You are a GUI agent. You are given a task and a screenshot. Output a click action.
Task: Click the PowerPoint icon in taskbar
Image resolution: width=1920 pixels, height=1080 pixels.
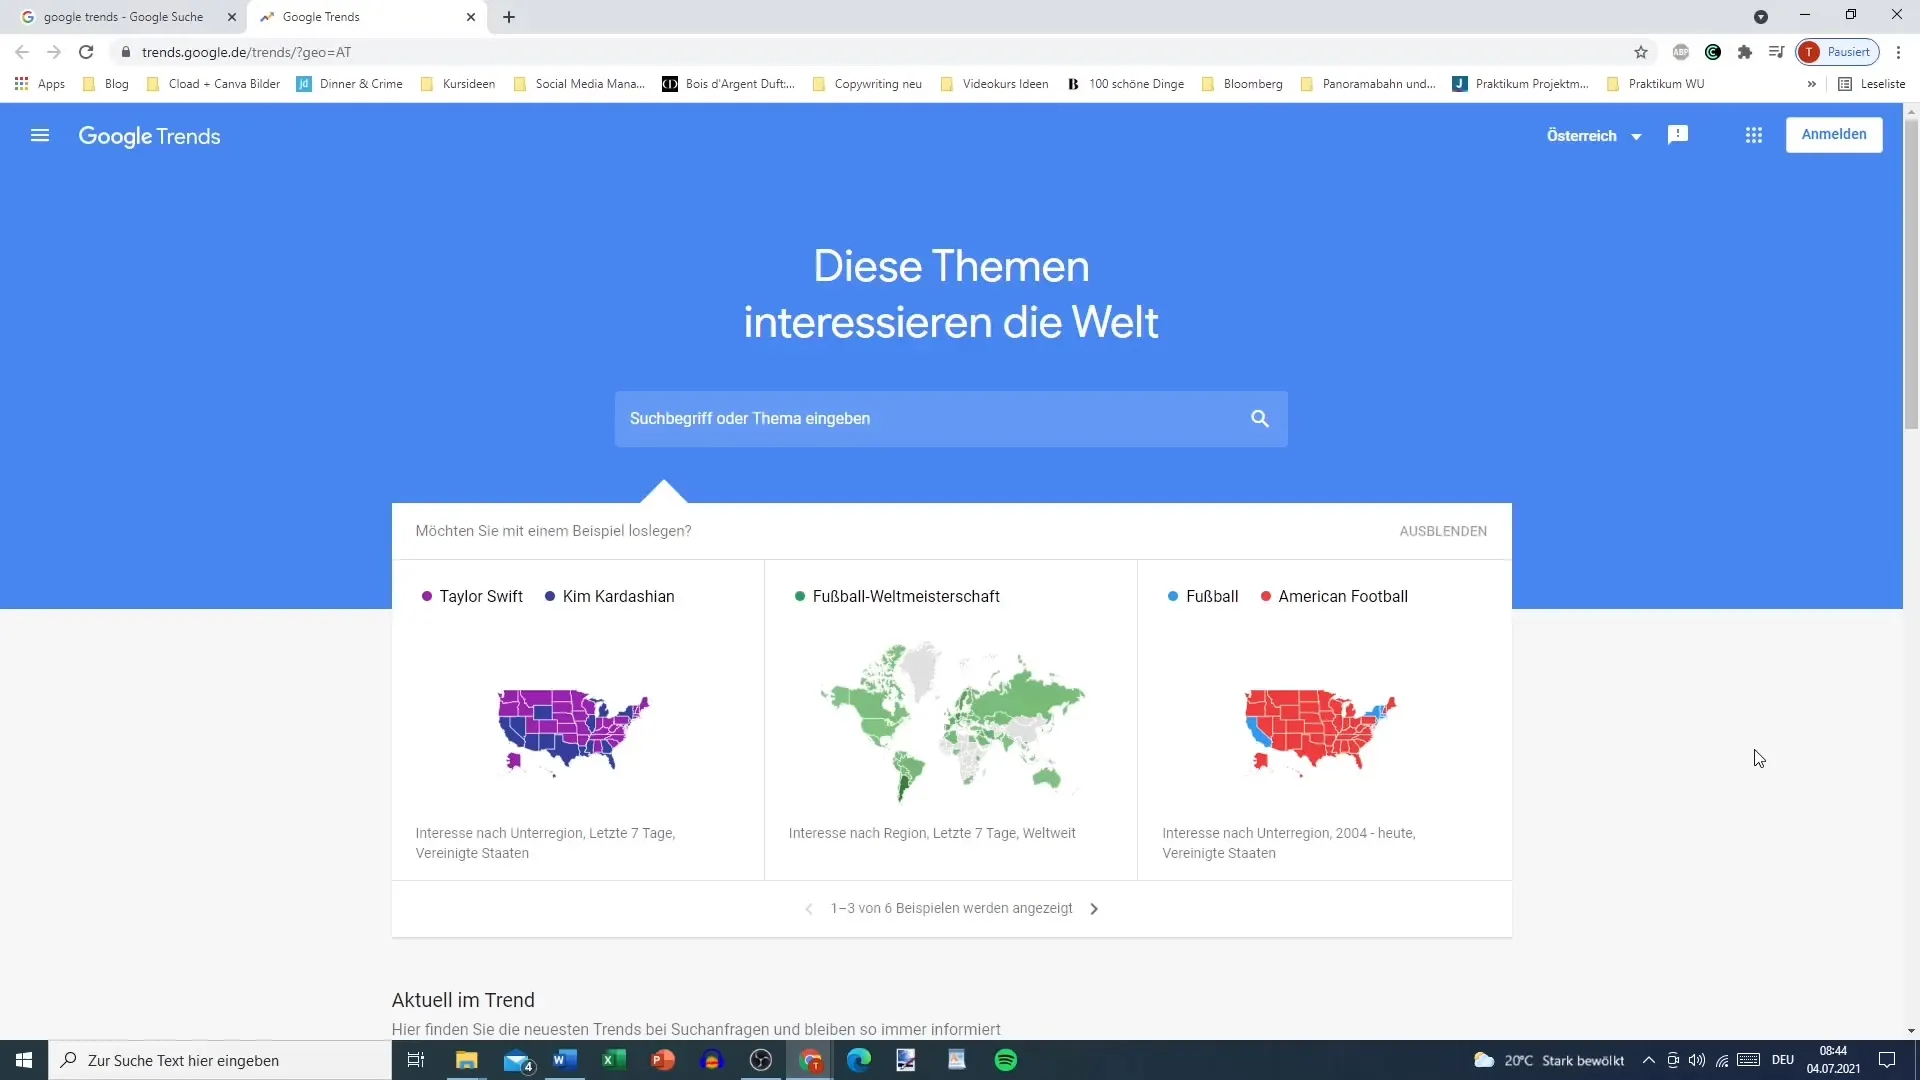click(x=663, y=1060)
